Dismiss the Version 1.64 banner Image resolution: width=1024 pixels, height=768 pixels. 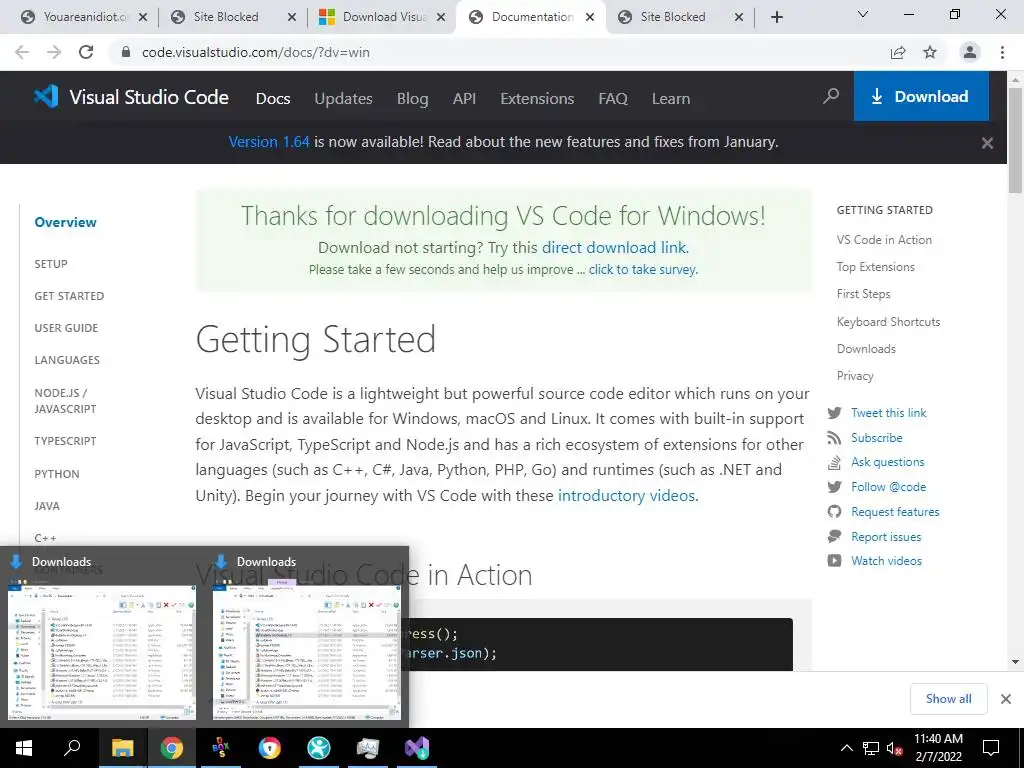[987, 142]
